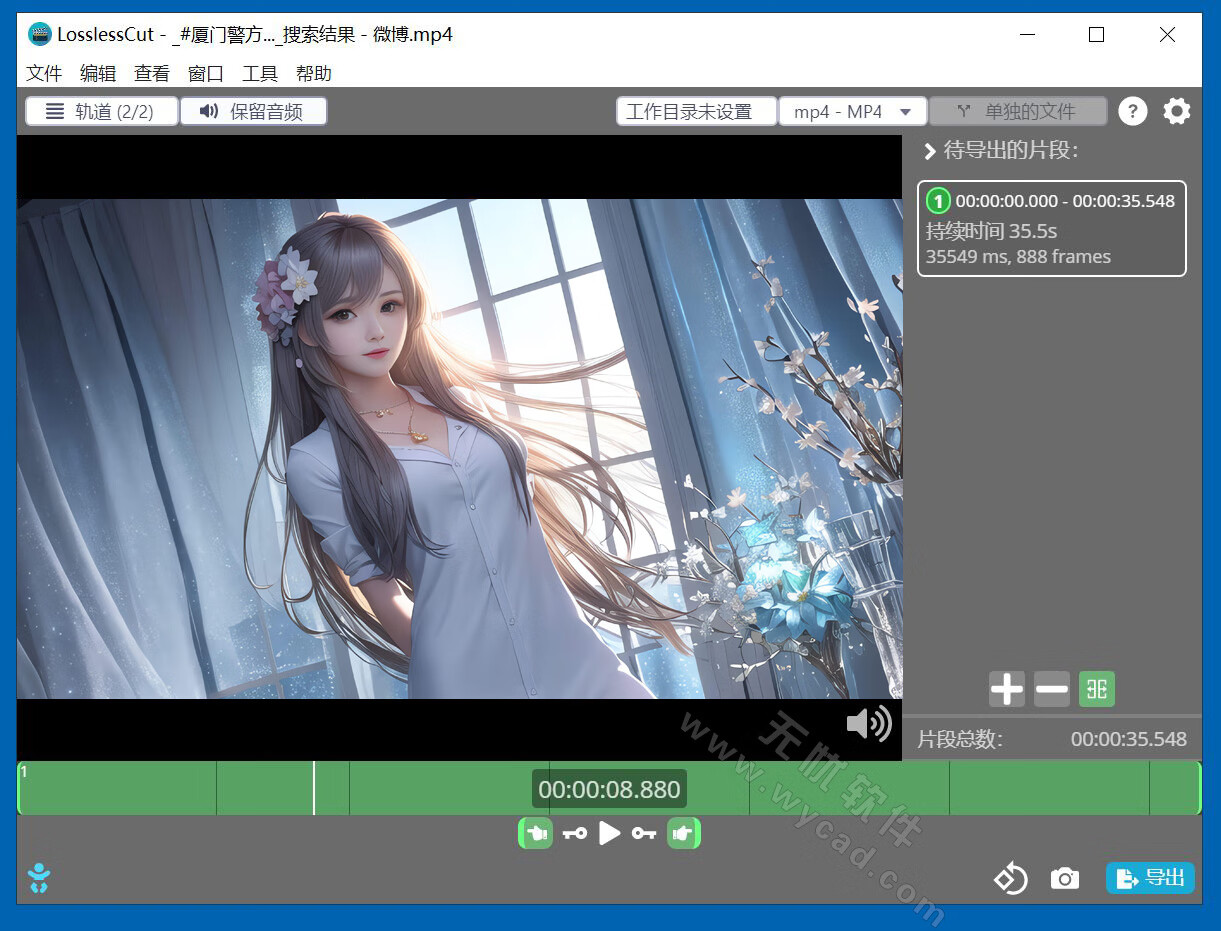The width and height of the screenshot is (1221, 931).
Task: Toggle simple mode with the baby icon
Action: [x=39, y=878]
